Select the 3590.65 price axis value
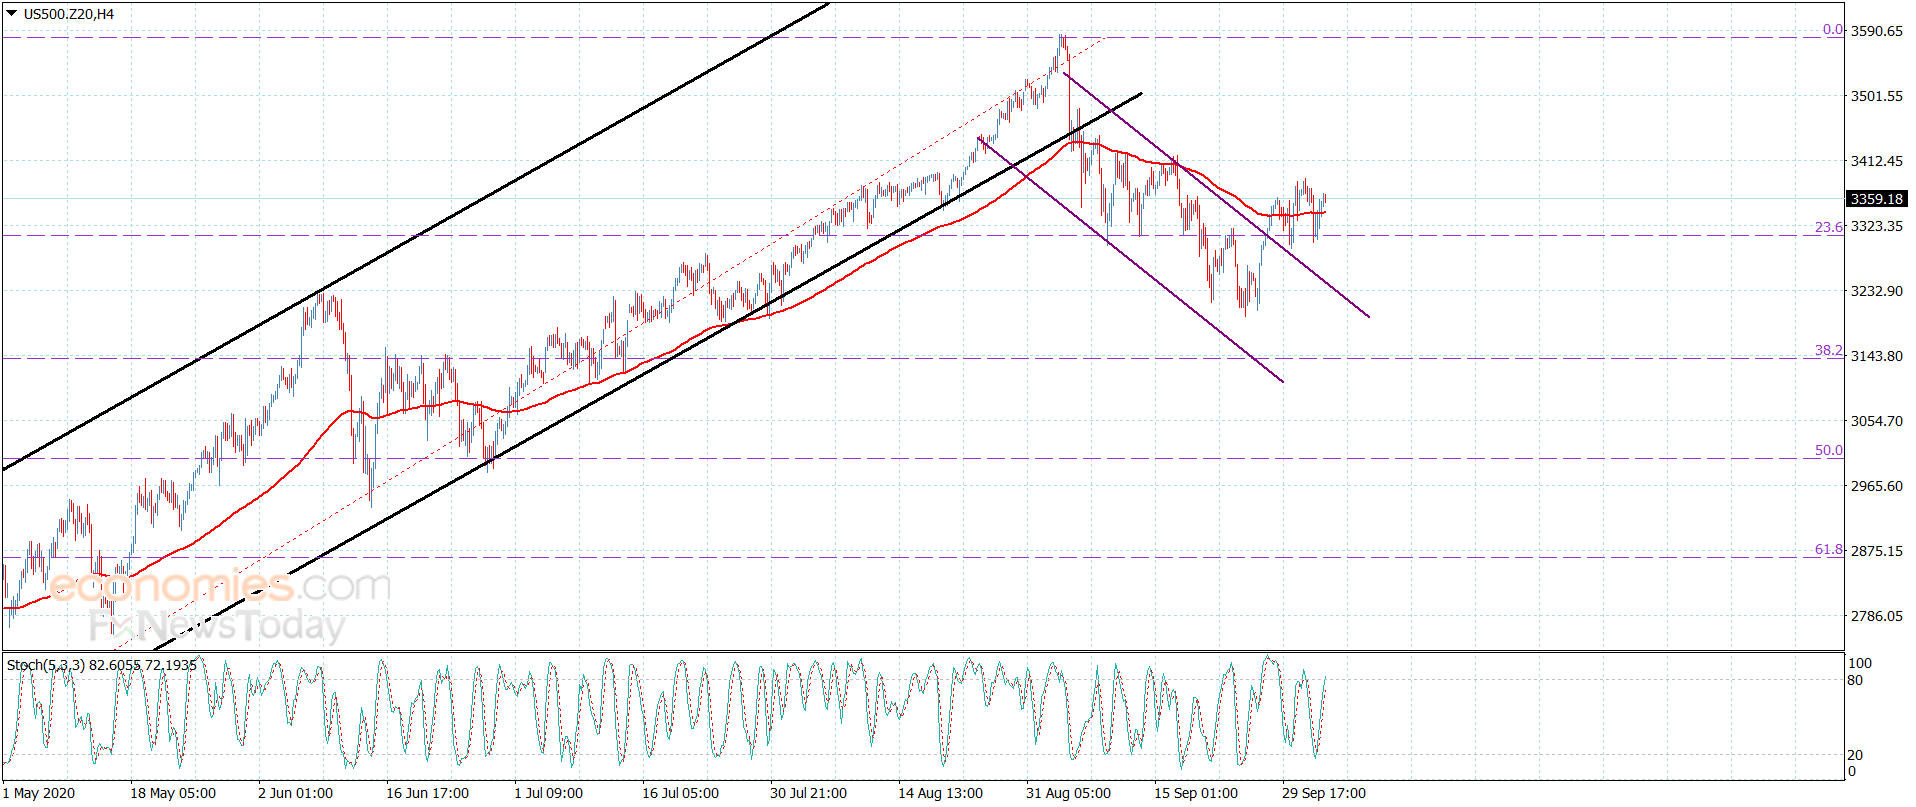Screen dimensions: 1916x807 tap(1877, 31)
